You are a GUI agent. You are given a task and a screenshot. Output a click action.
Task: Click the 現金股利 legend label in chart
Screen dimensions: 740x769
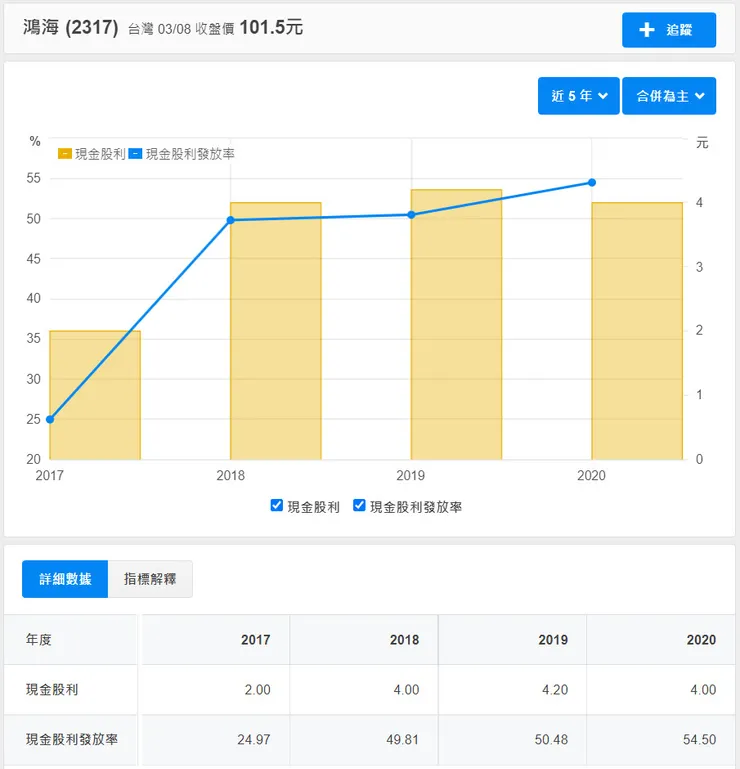[100, 154]
